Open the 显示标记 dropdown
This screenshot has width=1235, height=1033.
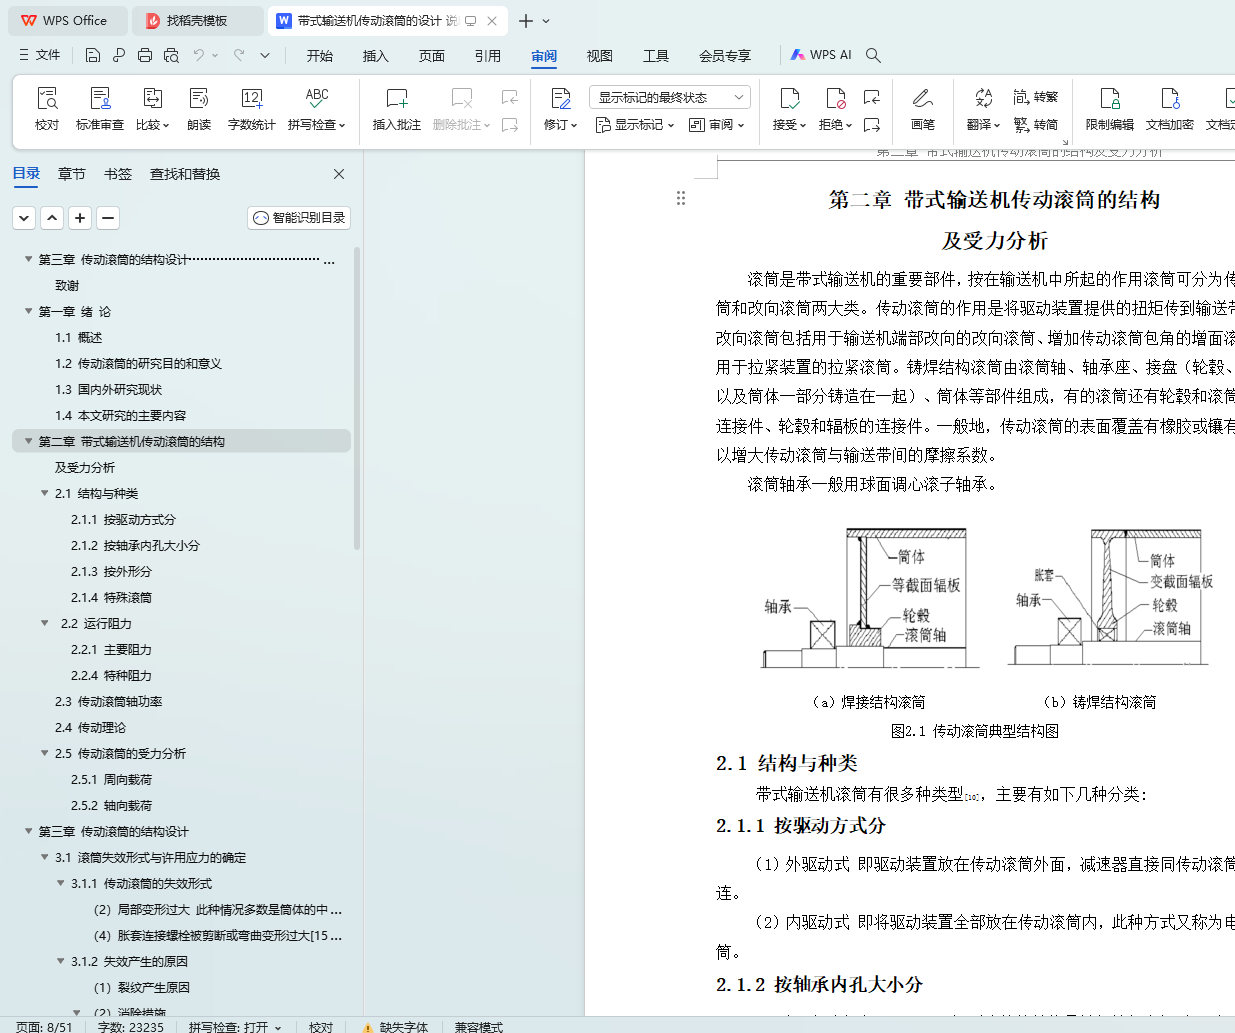635,124
